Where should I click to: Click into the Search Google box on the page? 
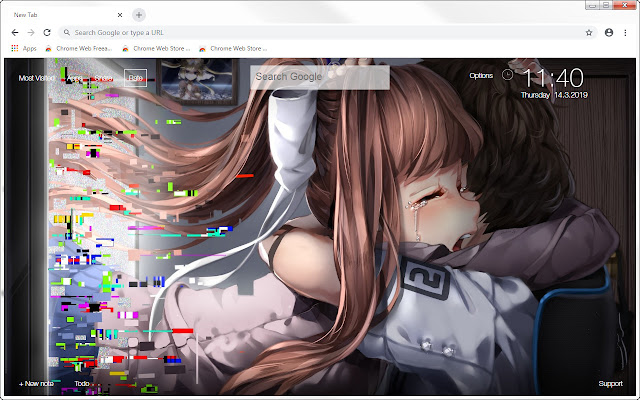click(x=320, y=77)
